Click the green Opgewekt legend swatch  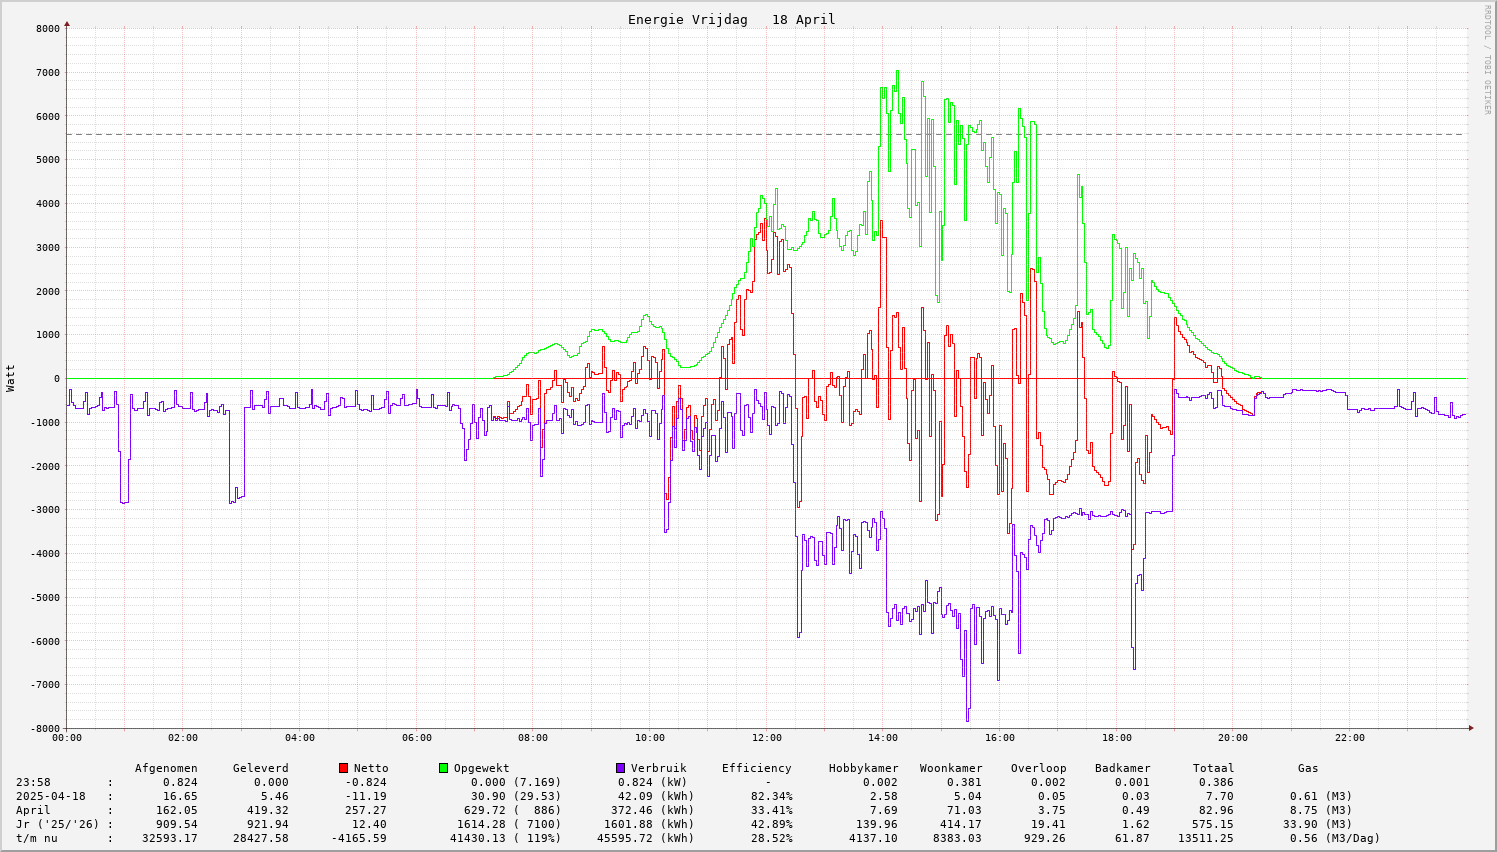[x=443, y=768]
